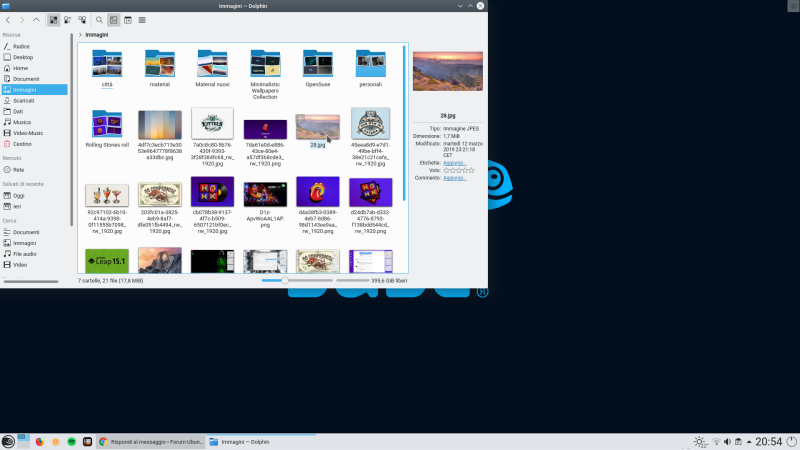Image resolution: width=800 pixels, height=450 pixels.
Task: Open the Spotify taskbar icon
Action: (x=71, y=442)
